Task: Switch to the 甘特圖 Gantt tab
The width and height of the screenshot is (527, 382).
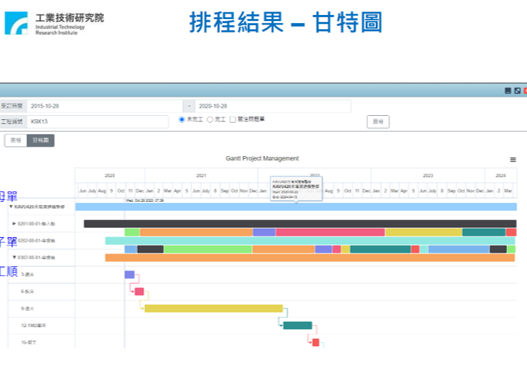Action: (41, 140)
